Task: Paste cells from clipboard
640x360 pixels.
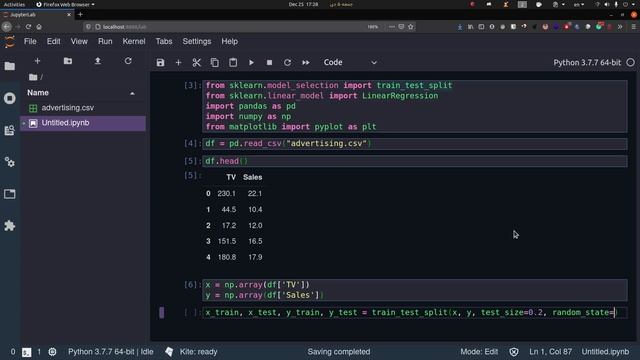Action: [x=233, y=62]
